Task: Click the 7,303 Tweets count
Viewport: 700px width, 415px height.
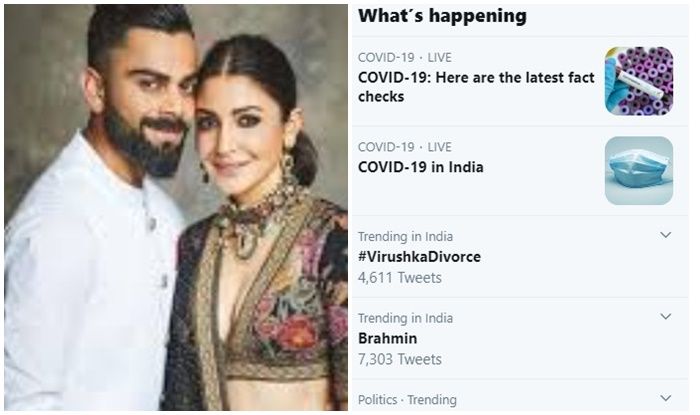Action: coord(400,359)
